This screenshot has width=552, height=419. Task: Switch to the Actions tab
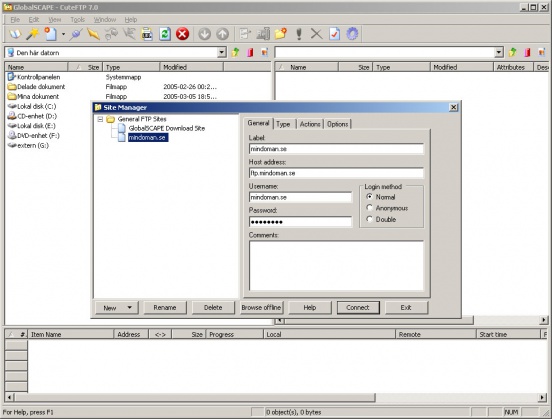(310, 124)
